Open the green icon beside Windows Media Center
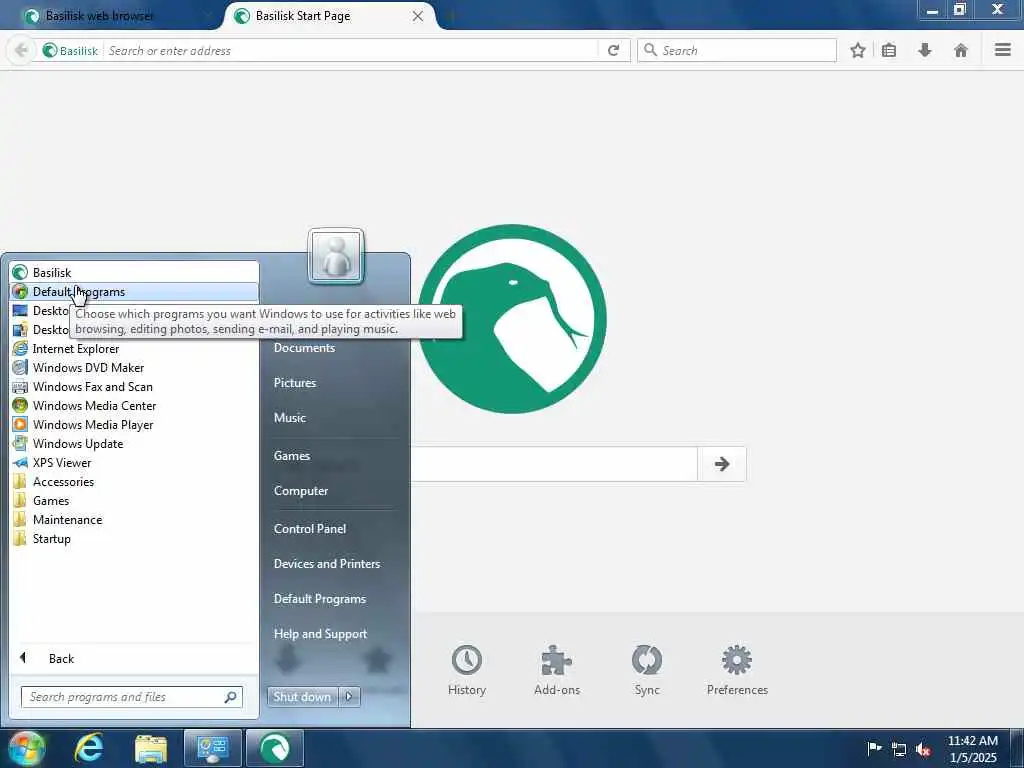Screen dimensions: 1024x768 (x=20, y=406)
